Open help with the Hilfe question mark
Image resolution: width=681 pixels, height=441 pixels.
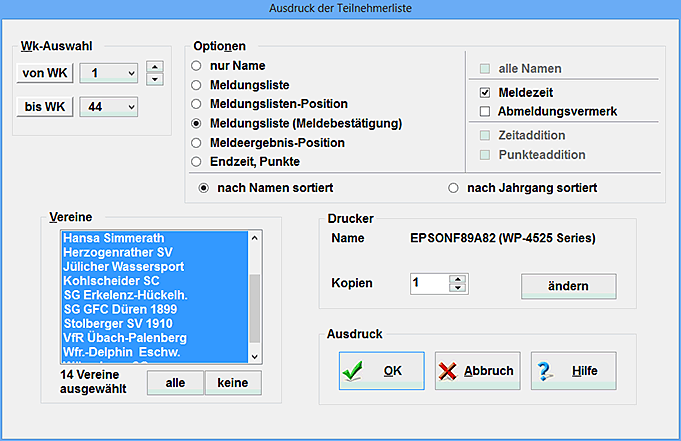point(573,371)
